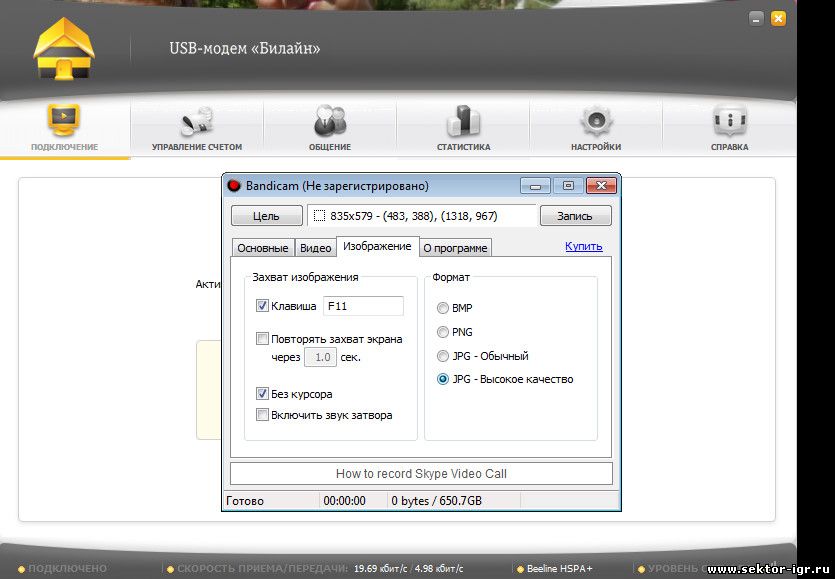Click the Beeline house logo

point(64,48)
